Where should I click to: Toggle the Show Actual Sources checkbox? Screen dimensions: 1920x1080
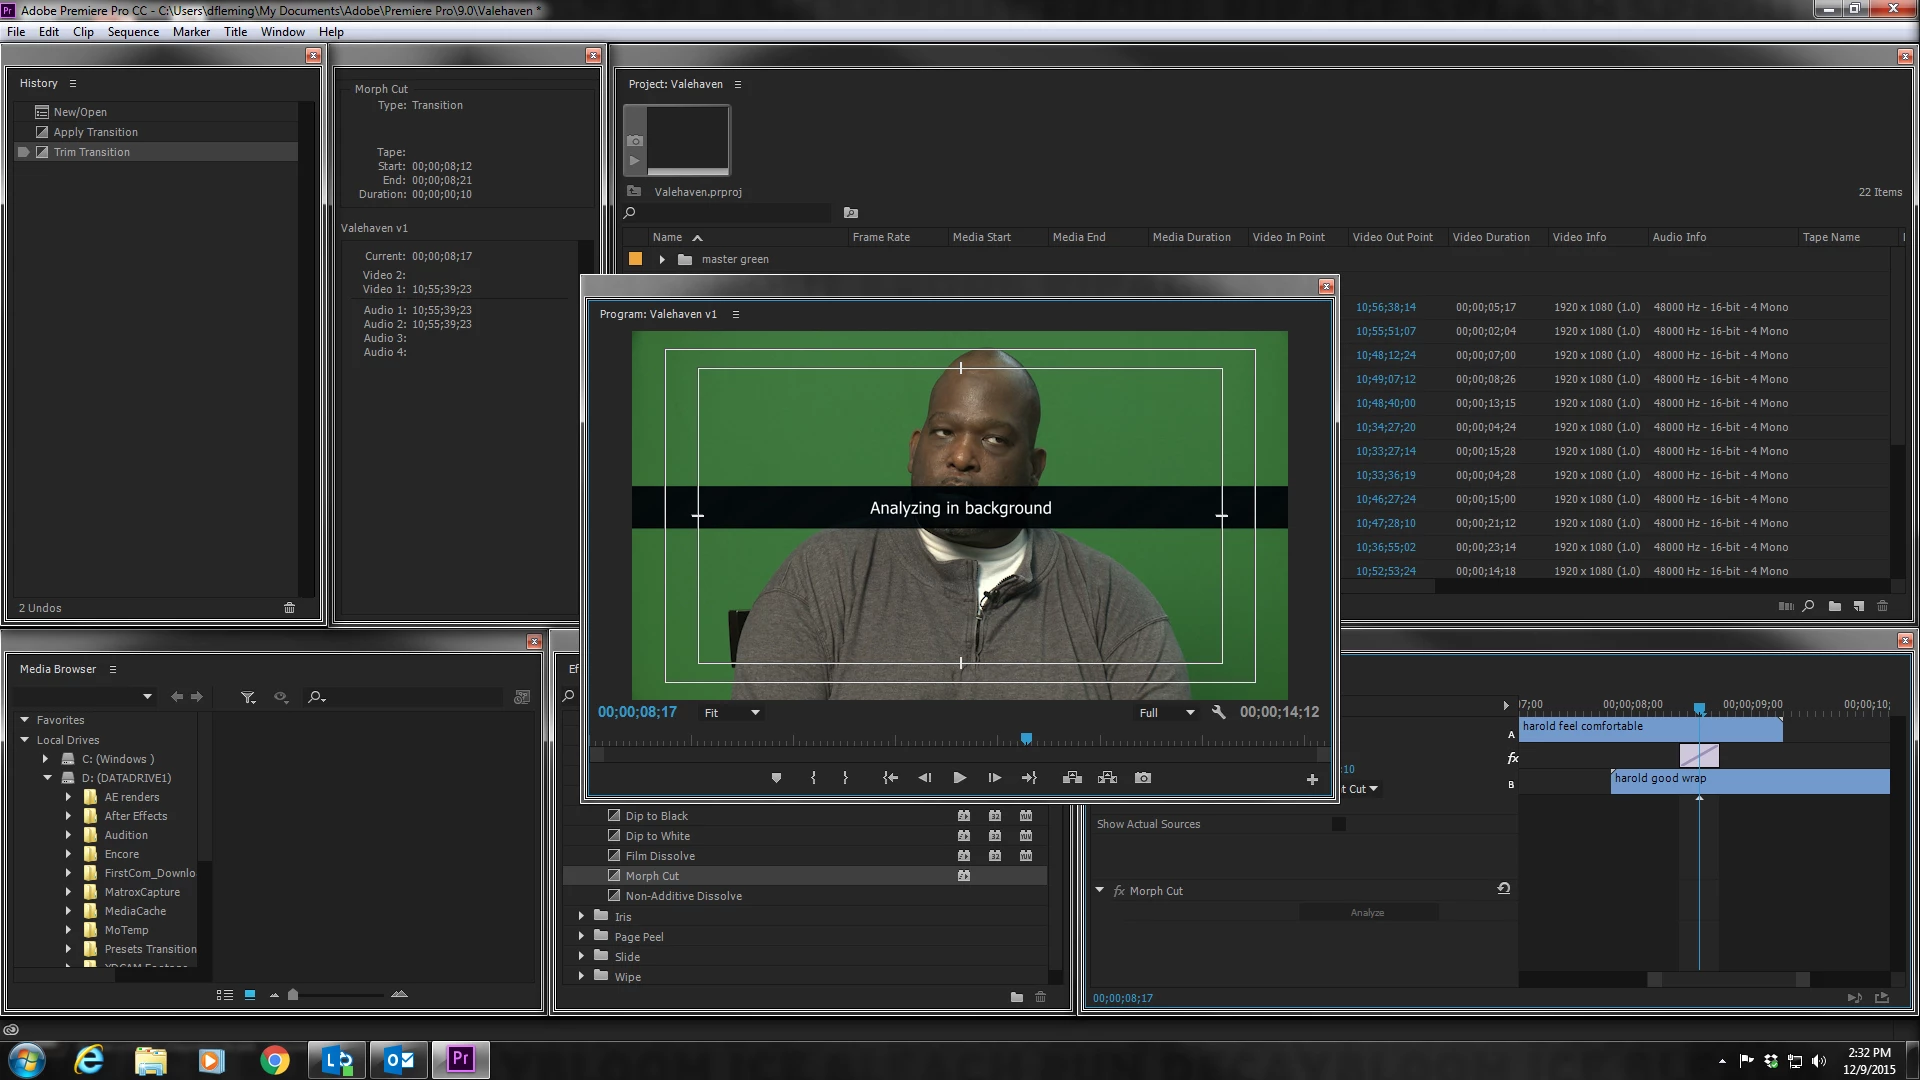click(x=1338, y=824)
